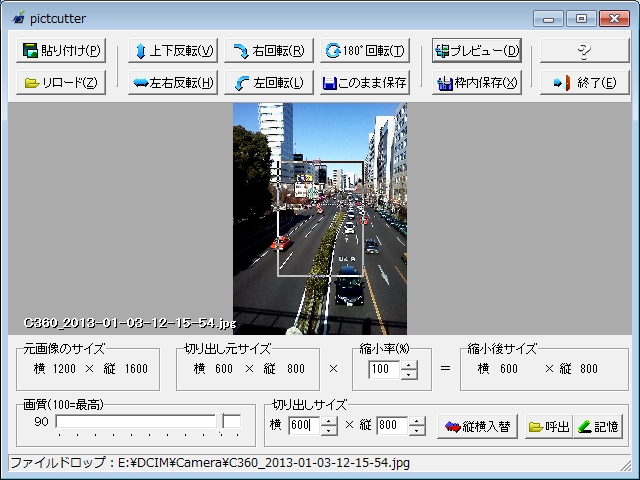Rotate left with 左回転(L)
640x480 pixels.
tap(269, 82)
